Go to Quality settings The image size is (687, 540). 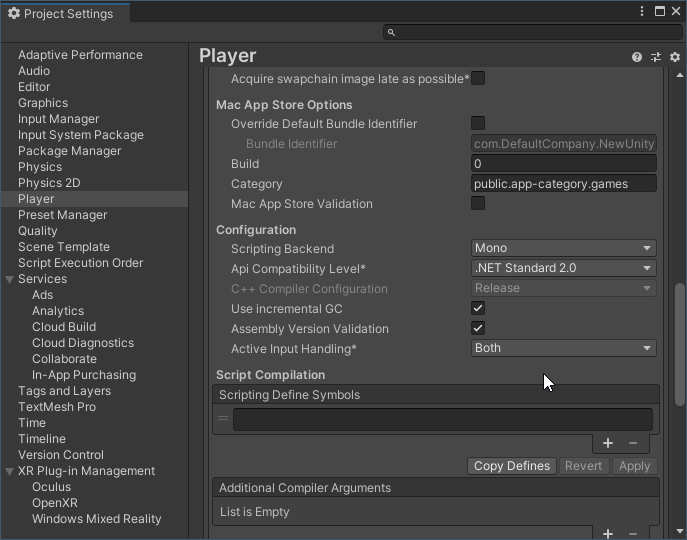[x=37, y=231]
